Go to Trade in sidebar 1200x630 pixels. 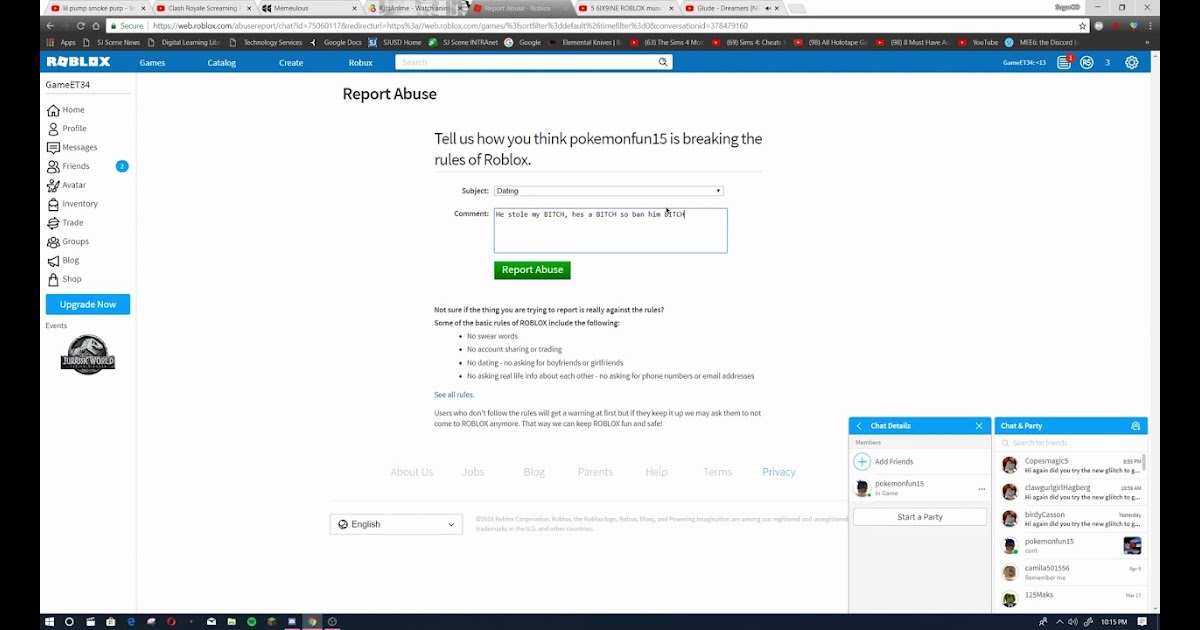(x=65, y=223)
